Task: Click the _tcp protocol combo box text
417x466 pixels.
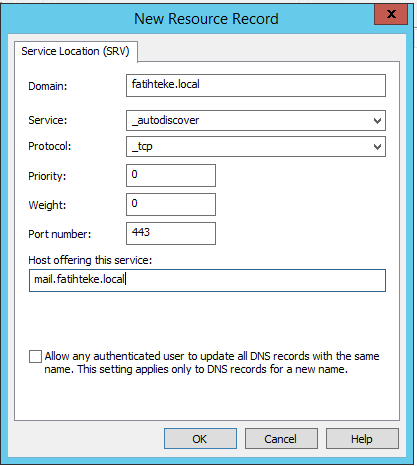Action: click(142, 147)
